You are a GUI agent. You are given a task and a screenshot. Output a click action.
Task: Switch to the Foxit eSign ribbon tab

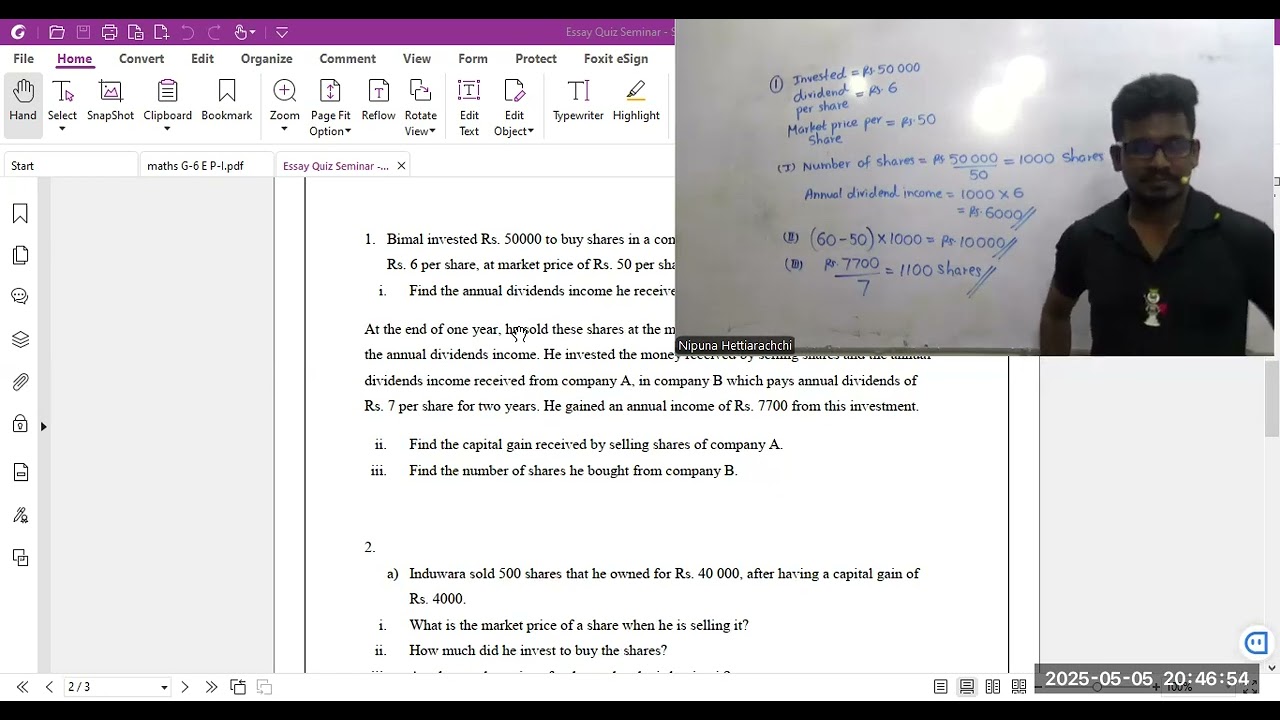pyautogui.click(x=616, y=59)
